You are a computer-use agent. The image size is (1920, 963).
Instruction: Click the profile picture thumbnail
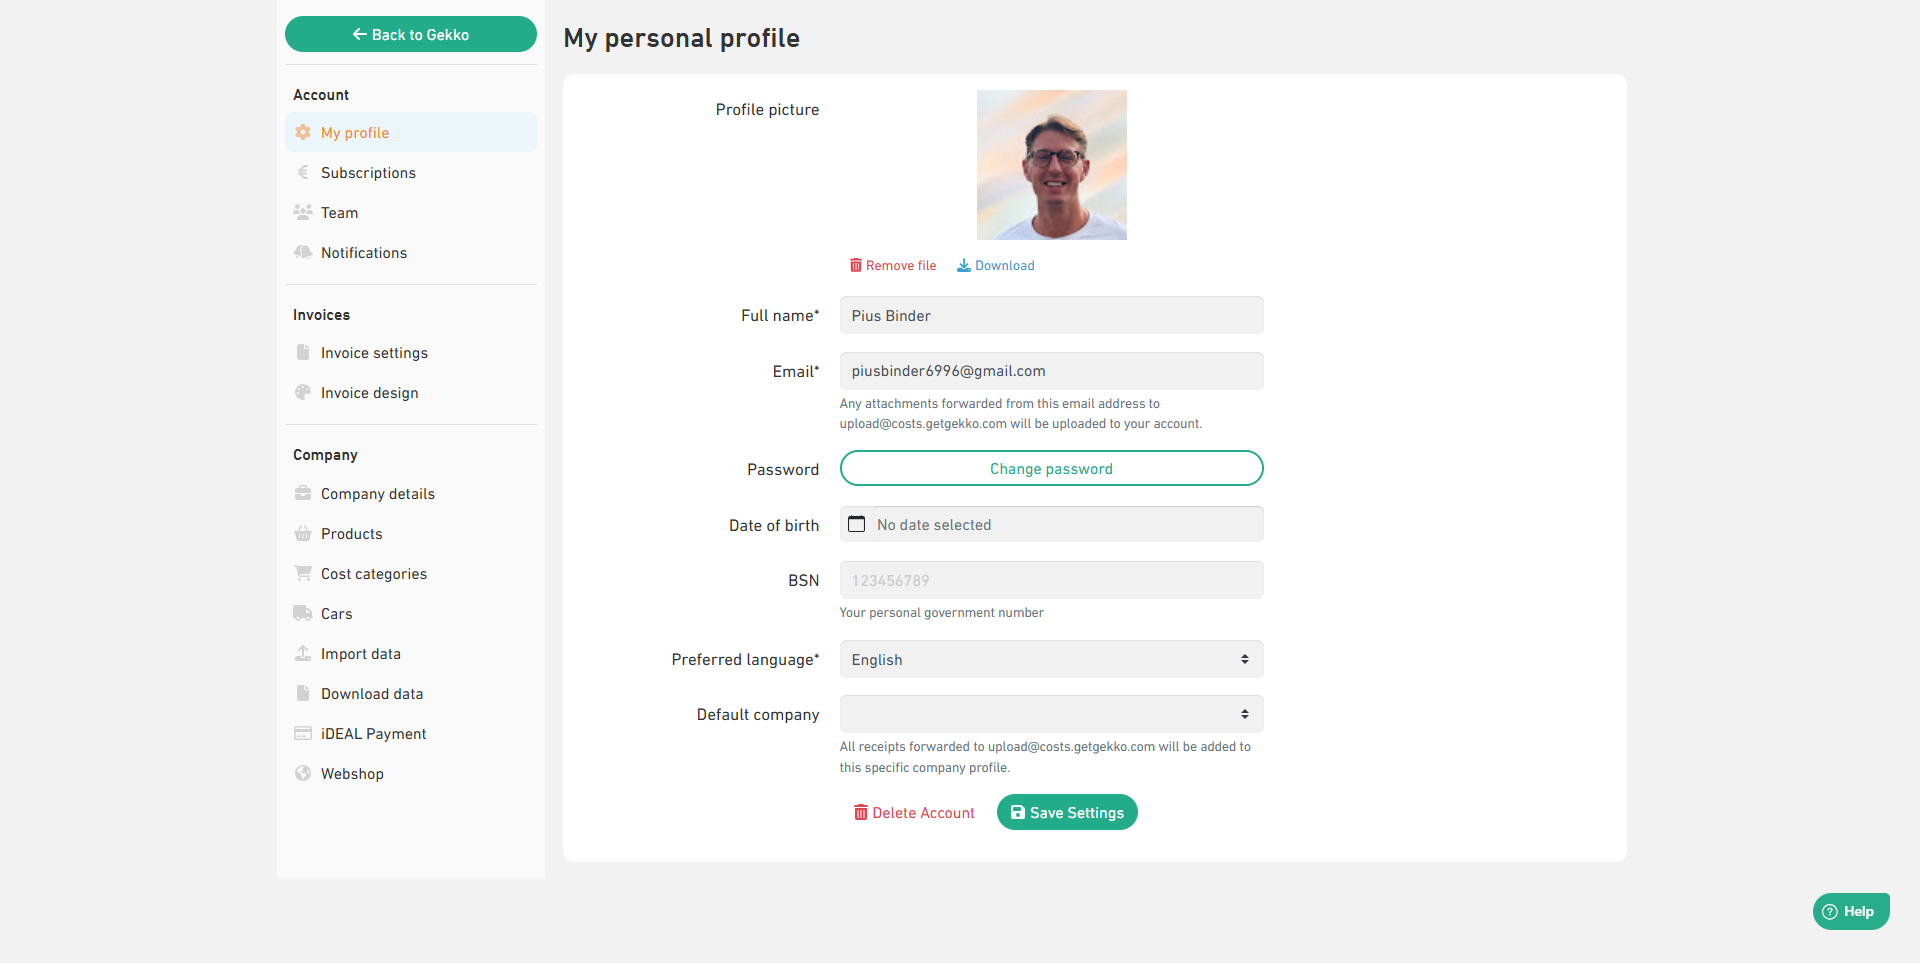1051,165
